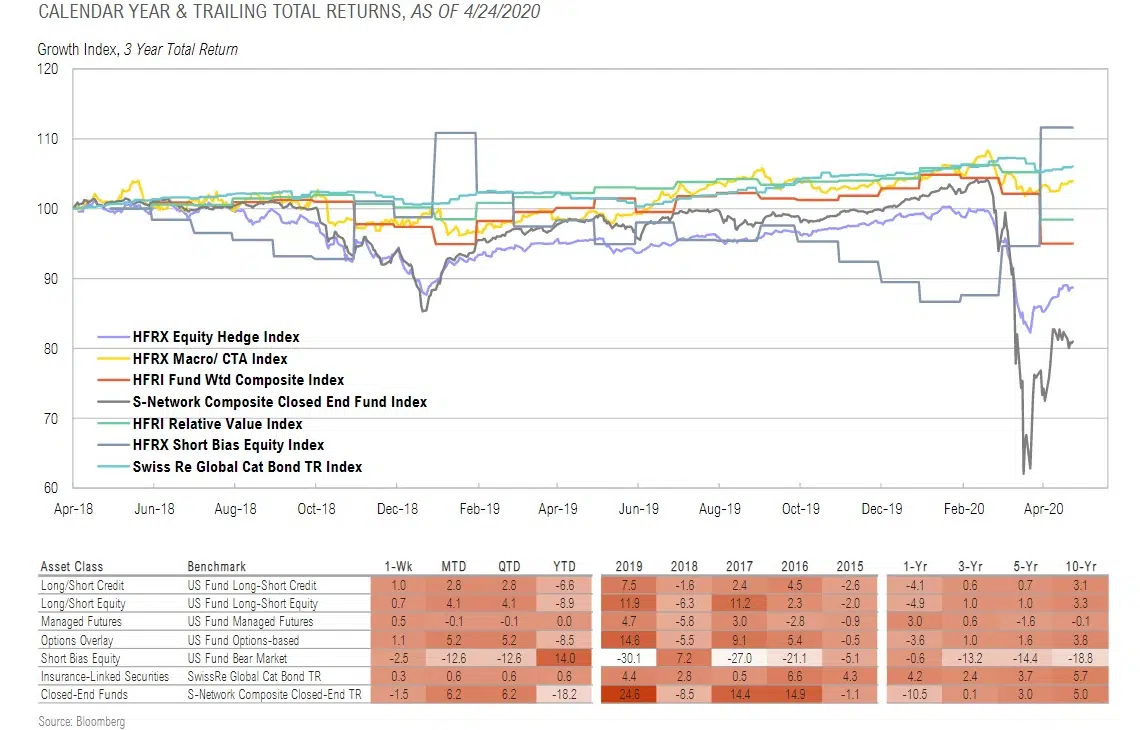
Task: Select the HFRX Short Bias Equity Index legend
Action: coord(228,445)
